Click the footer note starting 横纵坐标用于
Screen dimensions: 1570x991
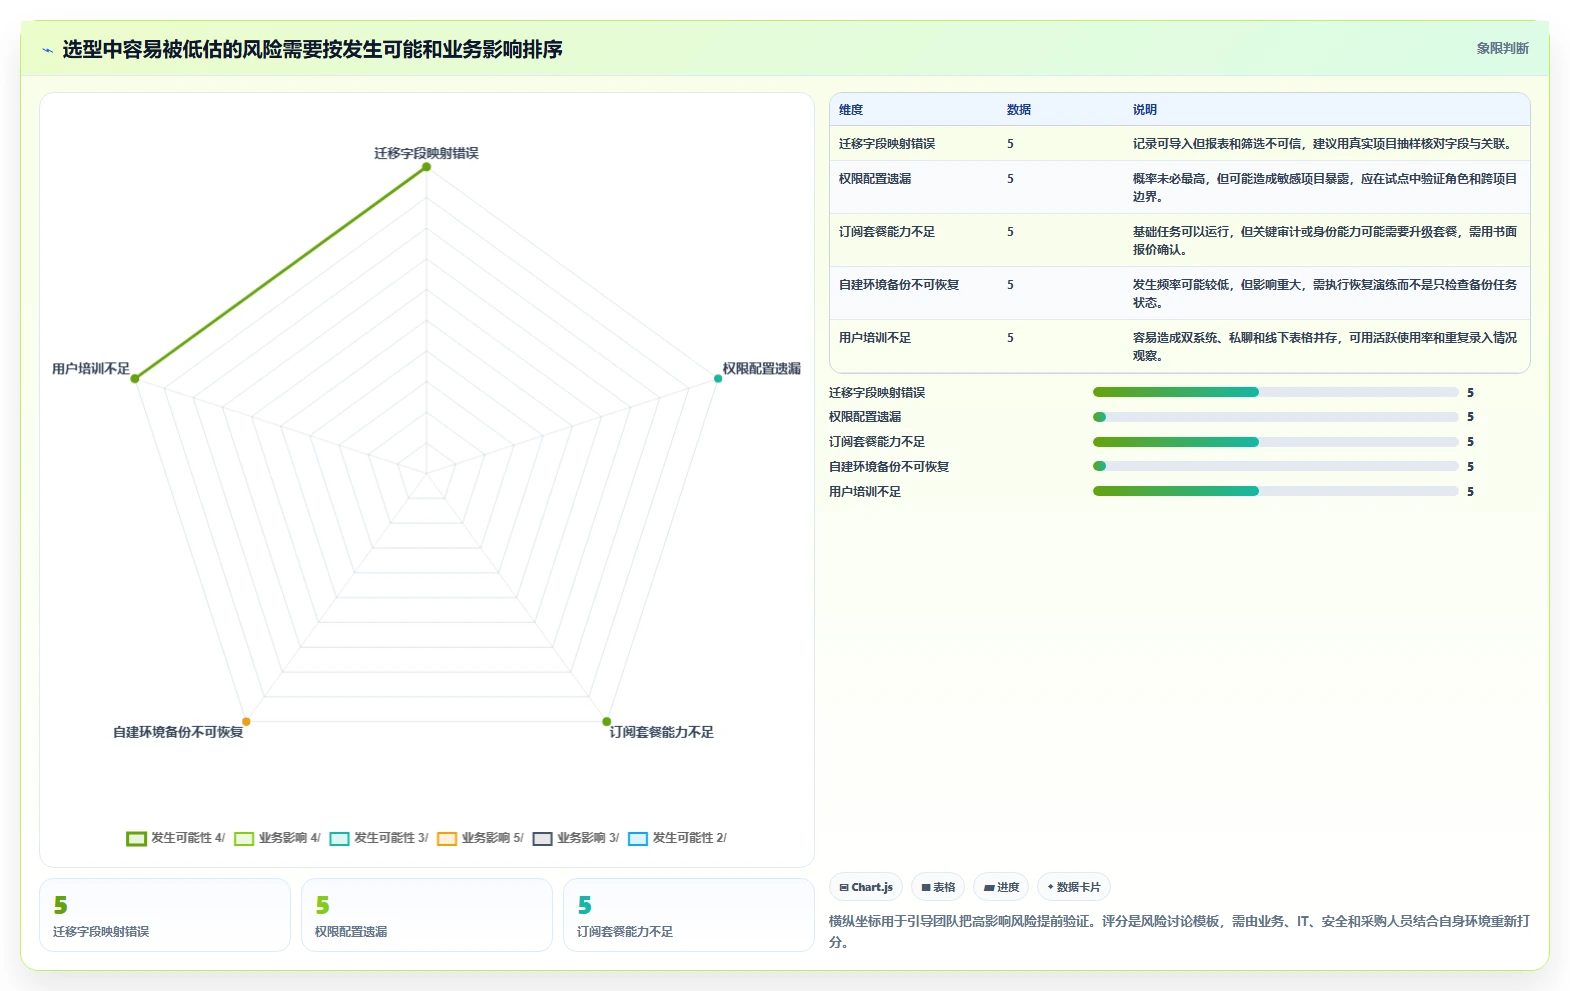pos(1179,931)
